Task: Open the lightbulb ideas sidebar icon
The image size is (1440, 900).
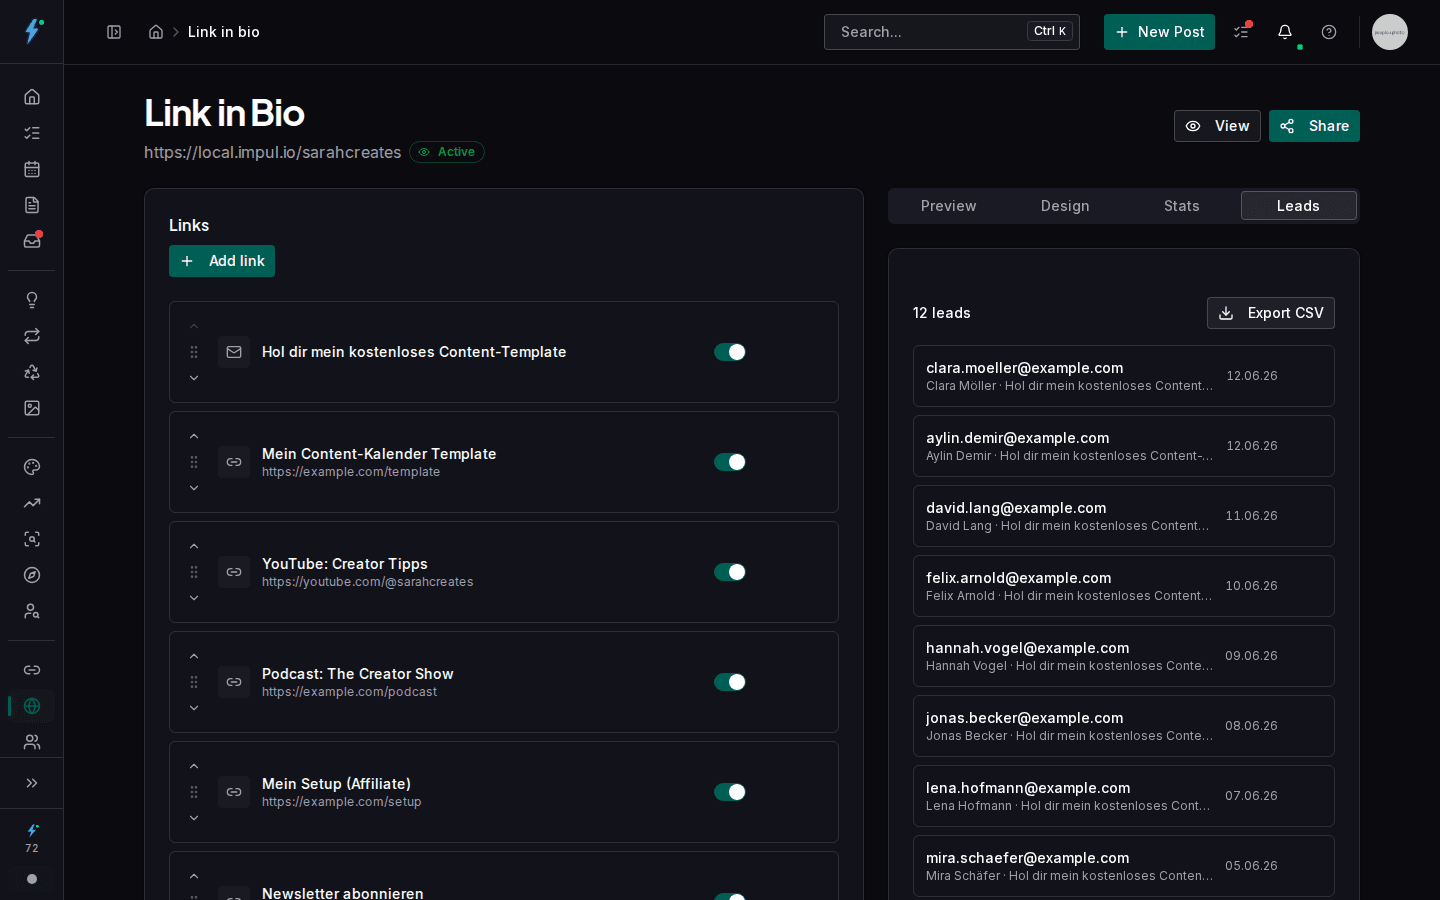Action: [x=32, y=300]
